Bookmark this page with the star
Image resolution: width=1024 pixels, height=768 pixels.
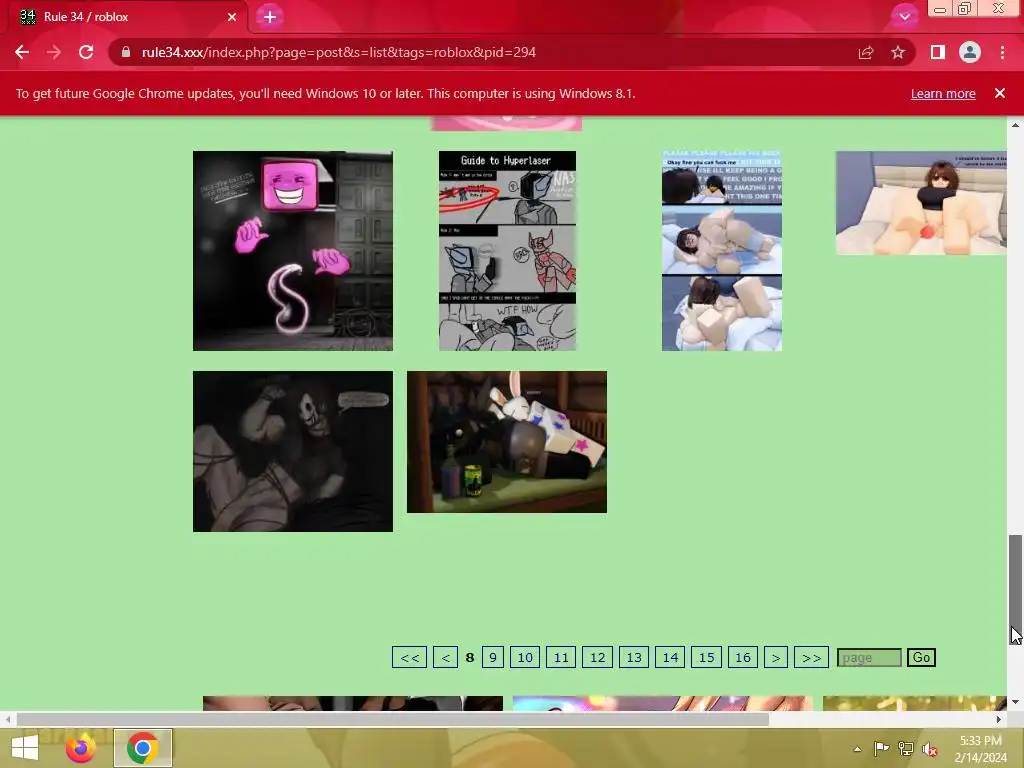click(898, 52)
